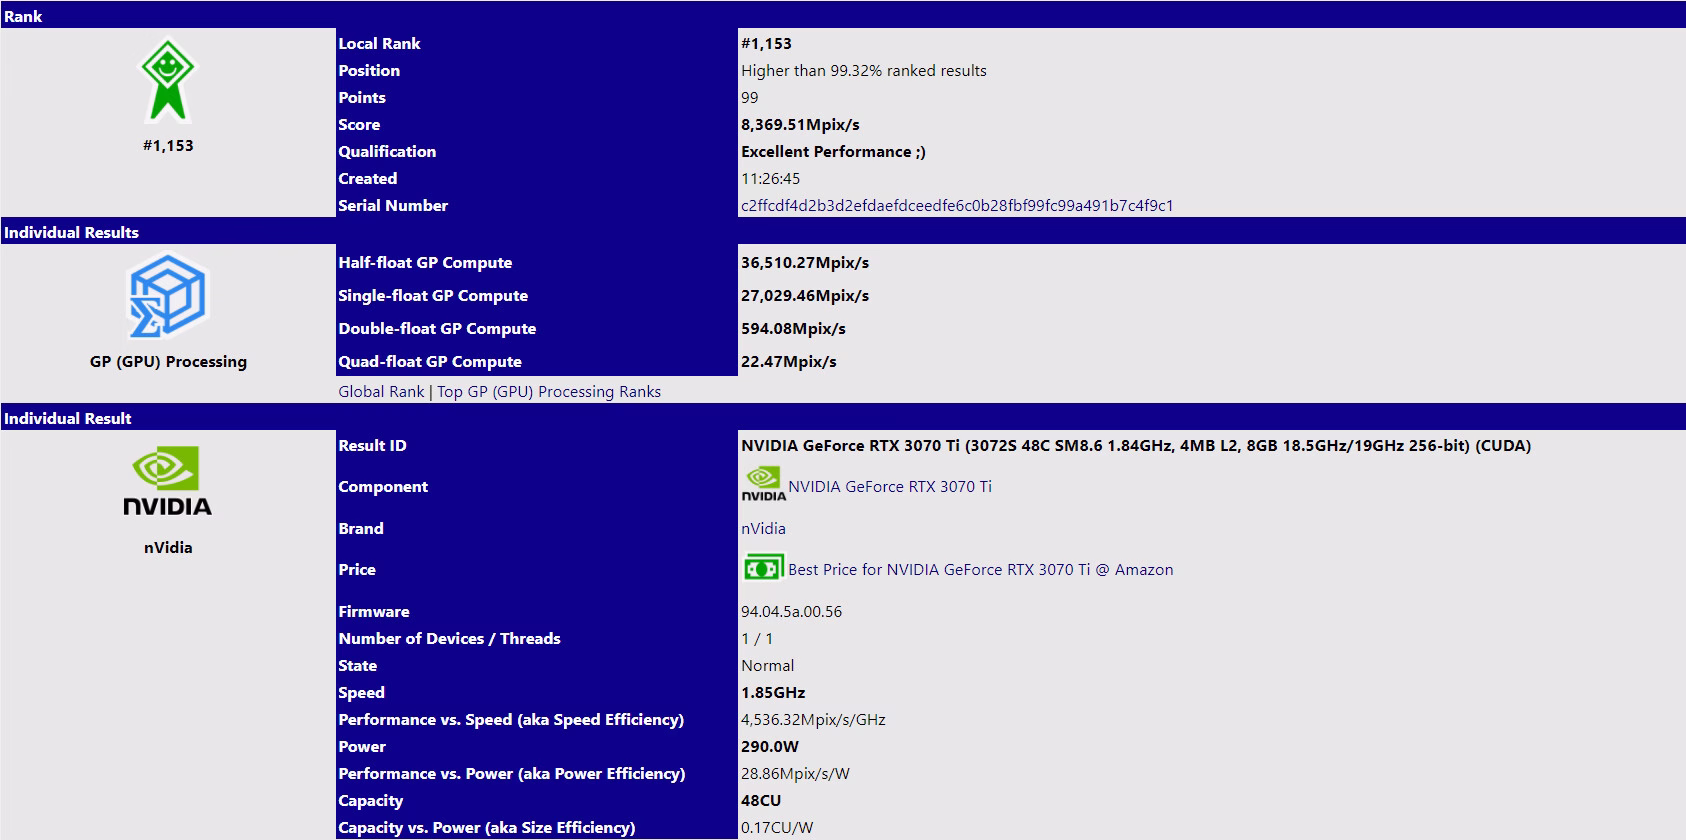1686x840 pixels.
Task: Click the Capacity vs. Power label
Action: tap(487, 827)
